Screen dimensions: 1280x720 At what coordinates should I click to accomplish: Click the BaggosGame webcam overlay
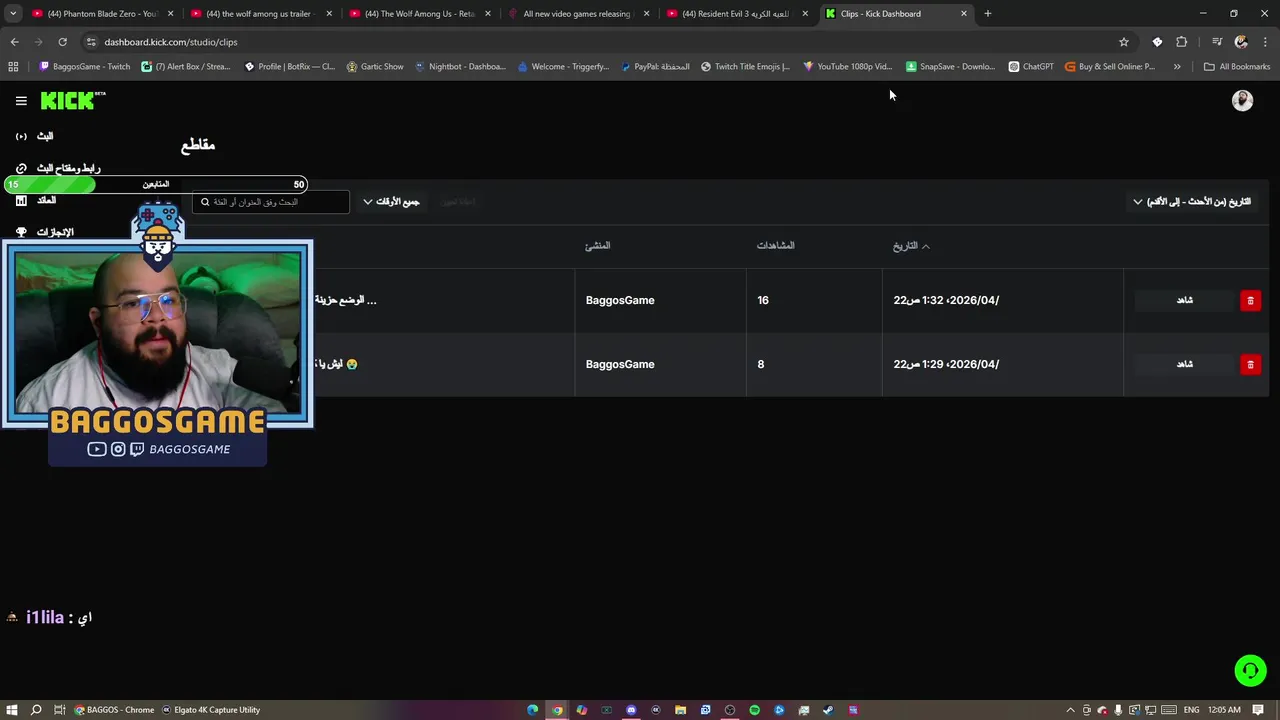pos(158,334)
